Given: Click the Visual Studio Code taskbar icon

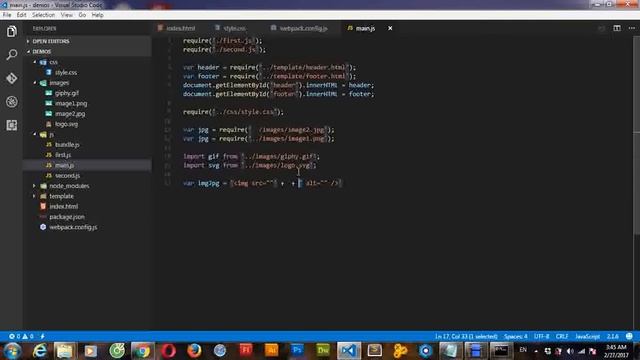Looking at the screenshot, I should click(349, 351).
